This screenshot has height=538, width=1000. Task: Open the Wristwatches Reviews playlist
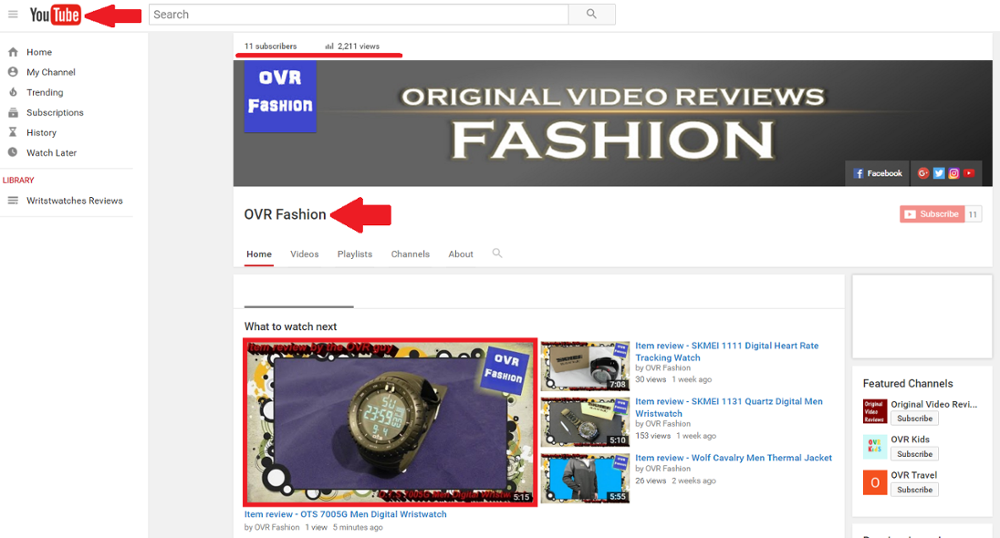74,200
